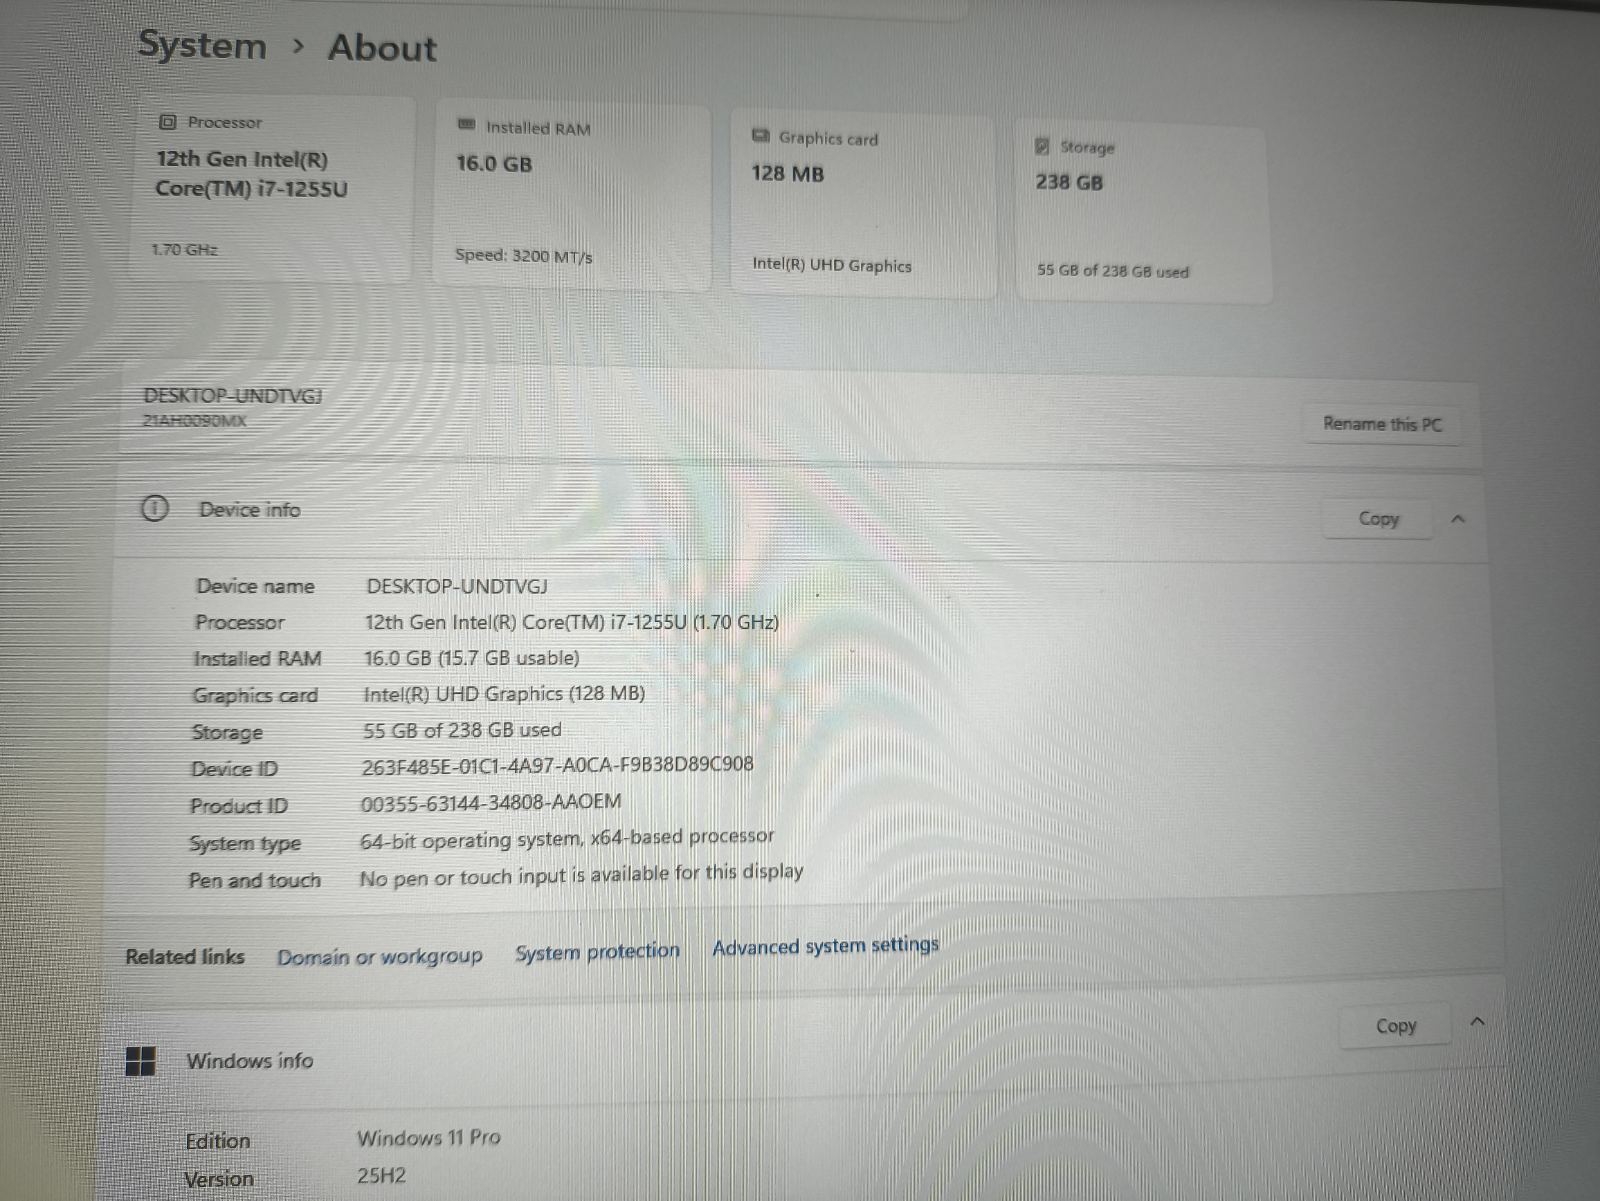Screen dimensions: 1600x1201
Task: Click the Graphics card icon
Action: click(x=761, y=136)
